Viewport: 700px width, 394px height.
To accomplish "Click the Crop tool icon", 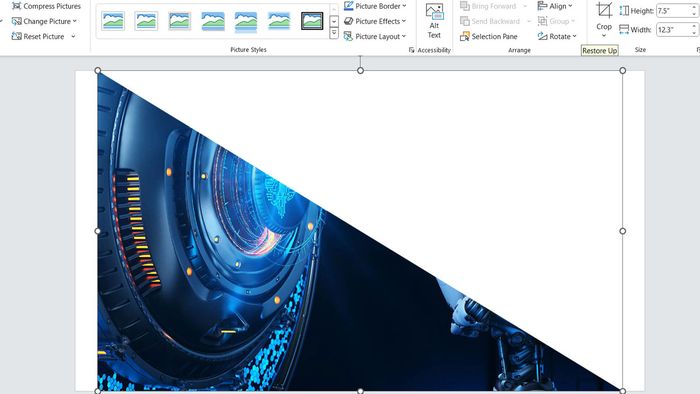I will click(604, 10).
